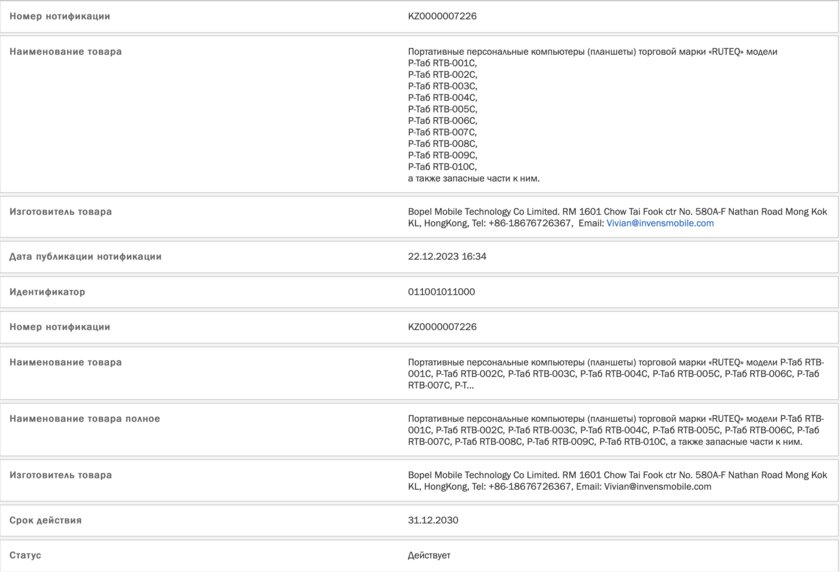Select notification number KZ0000007226 in first row
The width and height of the screenshot is (840, 572).
point(442,16)
